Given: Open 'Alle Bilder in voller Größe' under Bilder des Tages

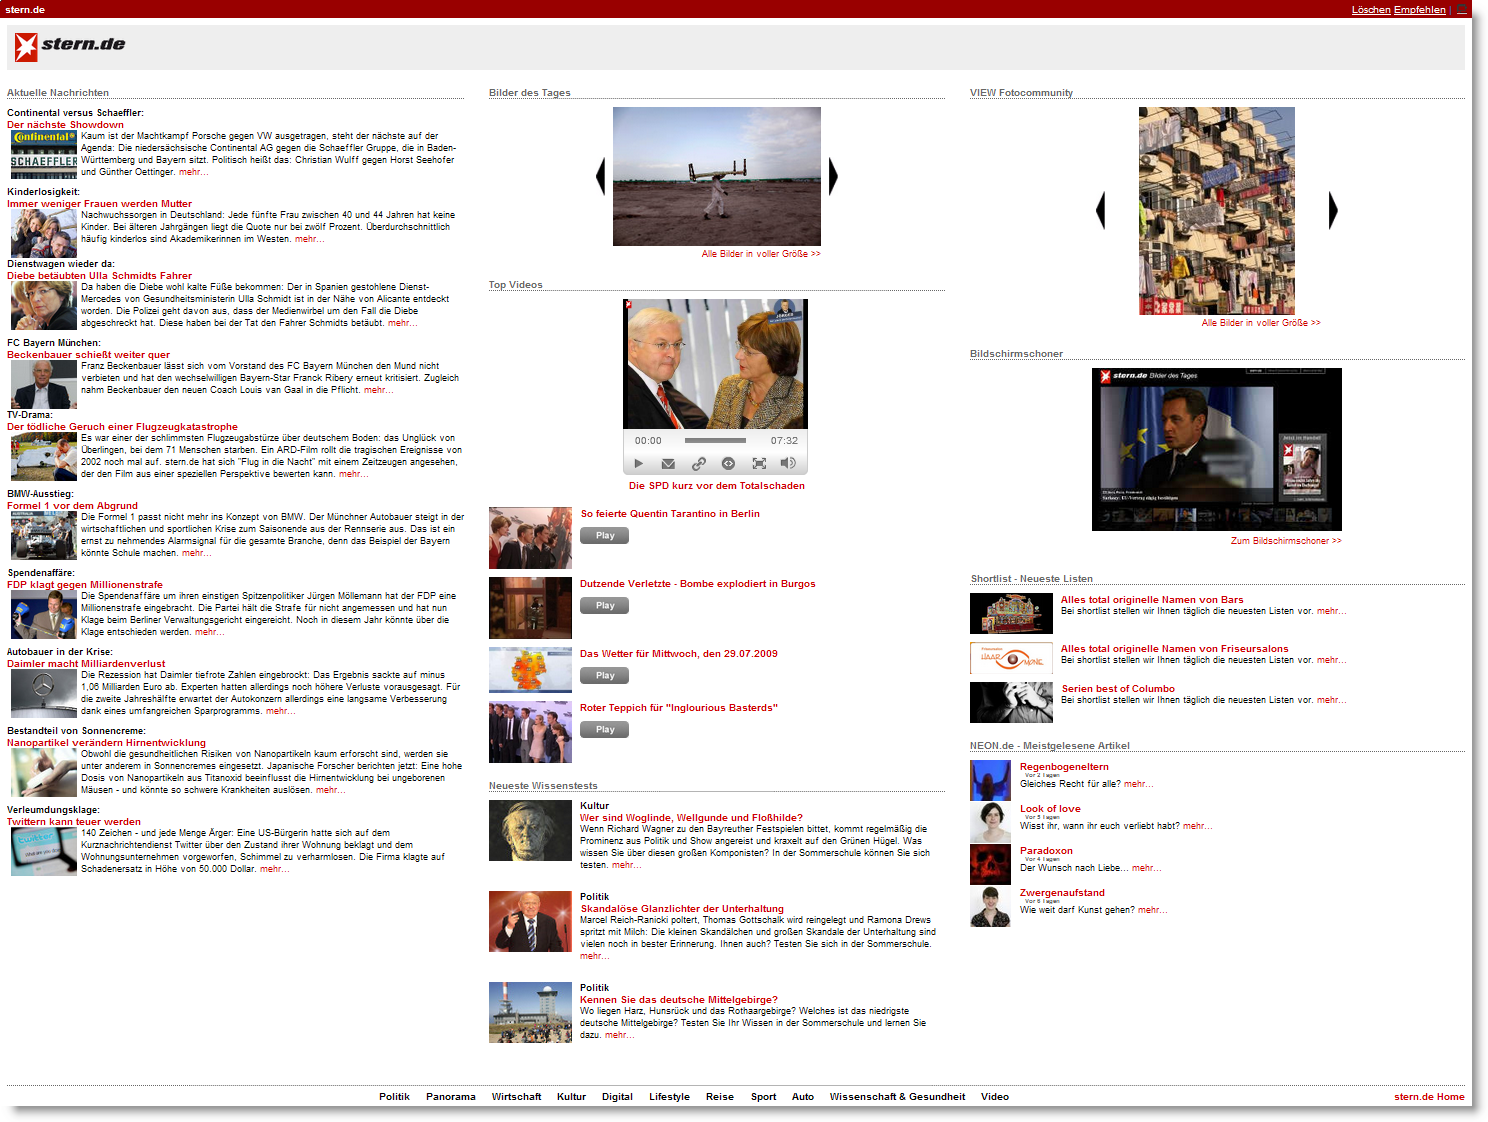Looking at the screenshot, I should point(761,254).
